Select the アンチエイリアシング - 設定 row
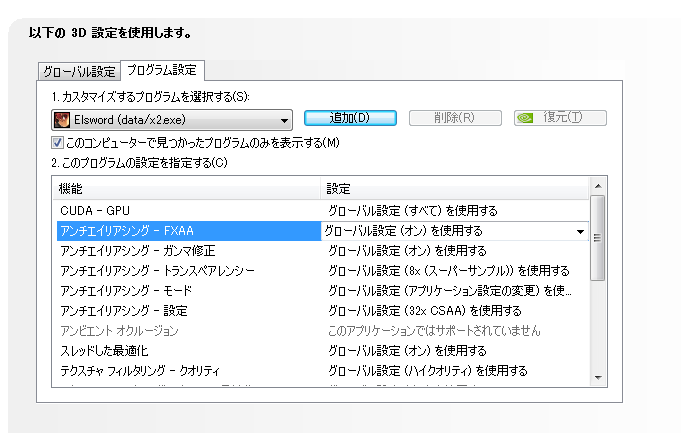 click(321, 311)
